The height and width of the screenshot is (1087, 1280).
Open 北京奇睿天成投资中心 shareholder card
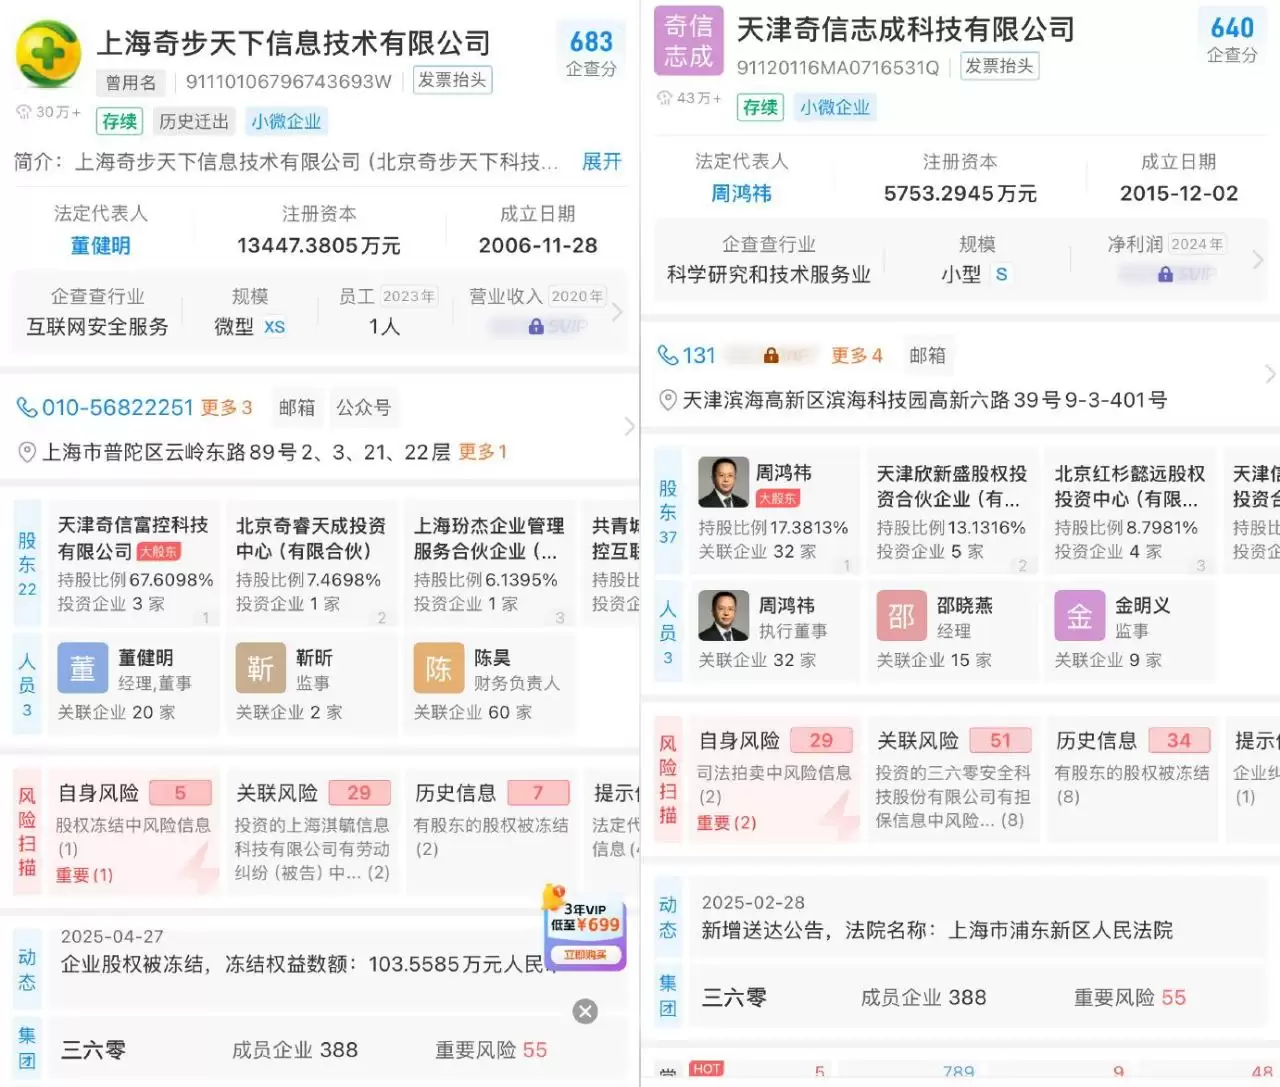click(x=312, y=563)
